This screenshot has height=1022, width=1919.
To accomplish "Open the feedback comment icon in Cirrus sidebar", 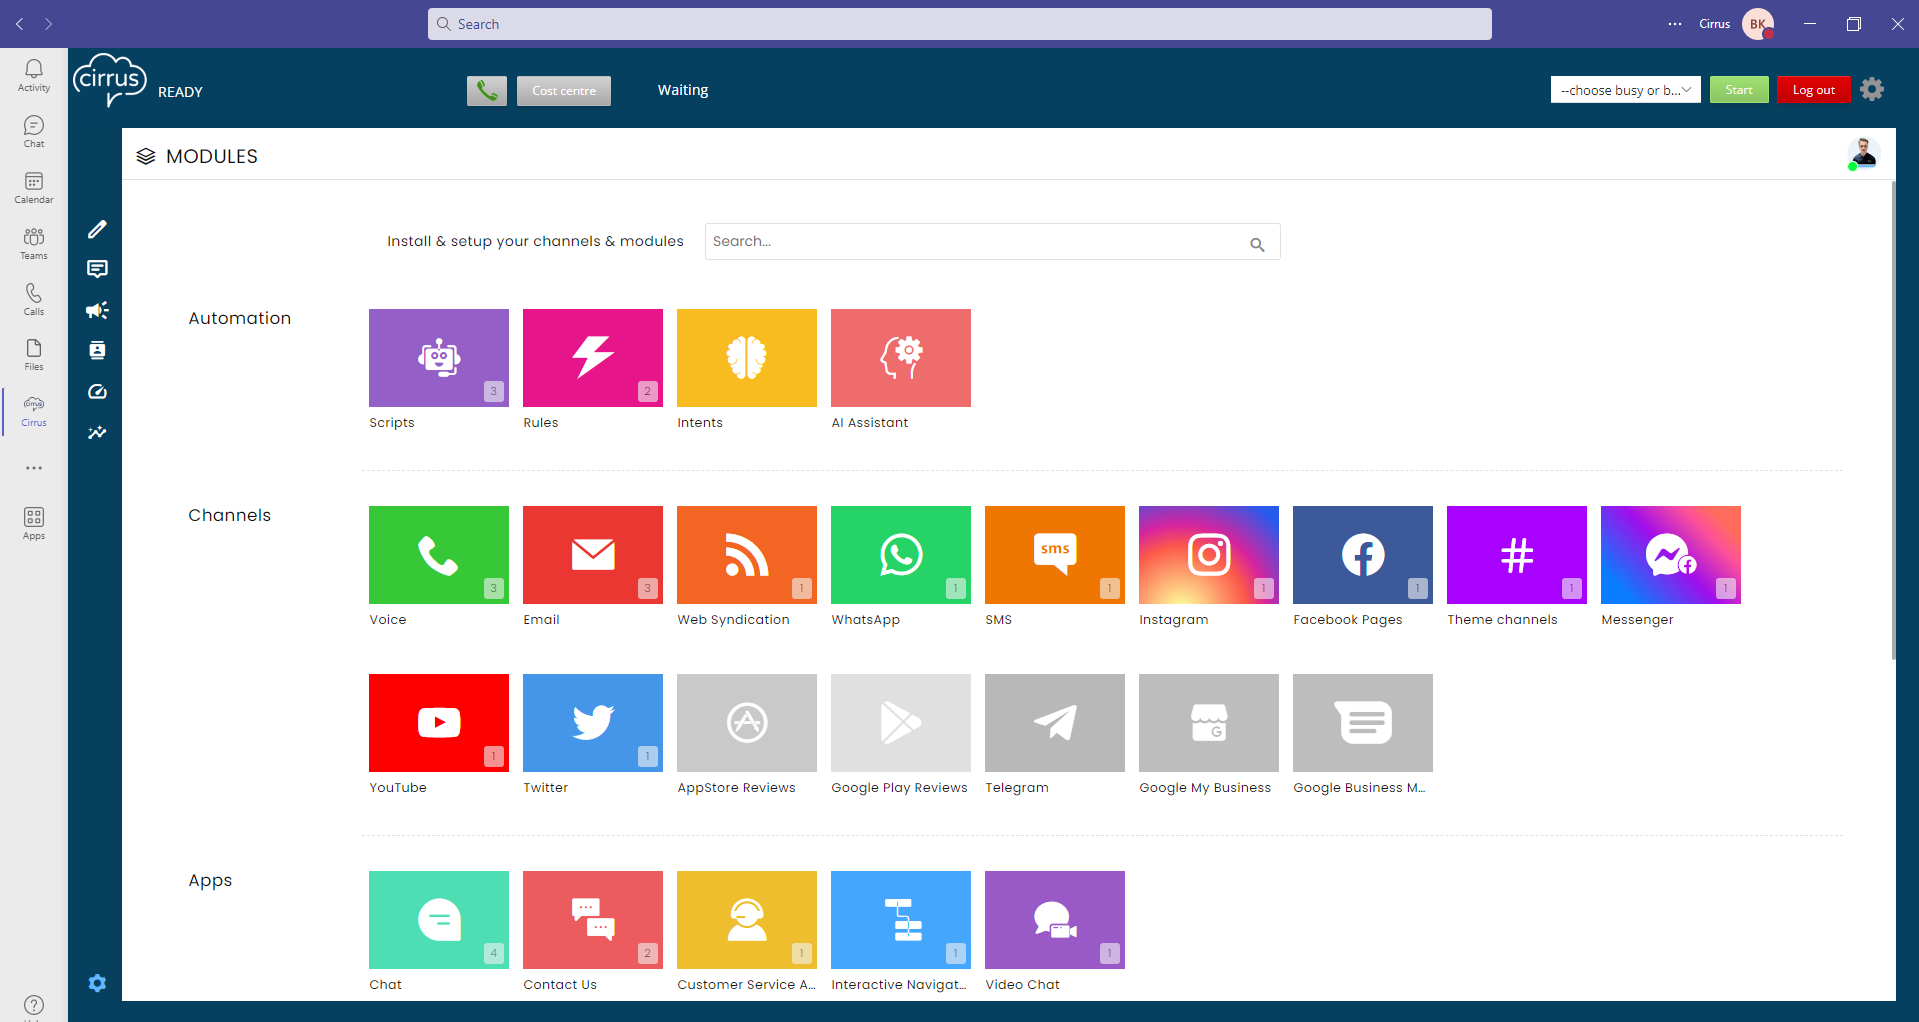I will pyautogui.click(x=96, y=269).
